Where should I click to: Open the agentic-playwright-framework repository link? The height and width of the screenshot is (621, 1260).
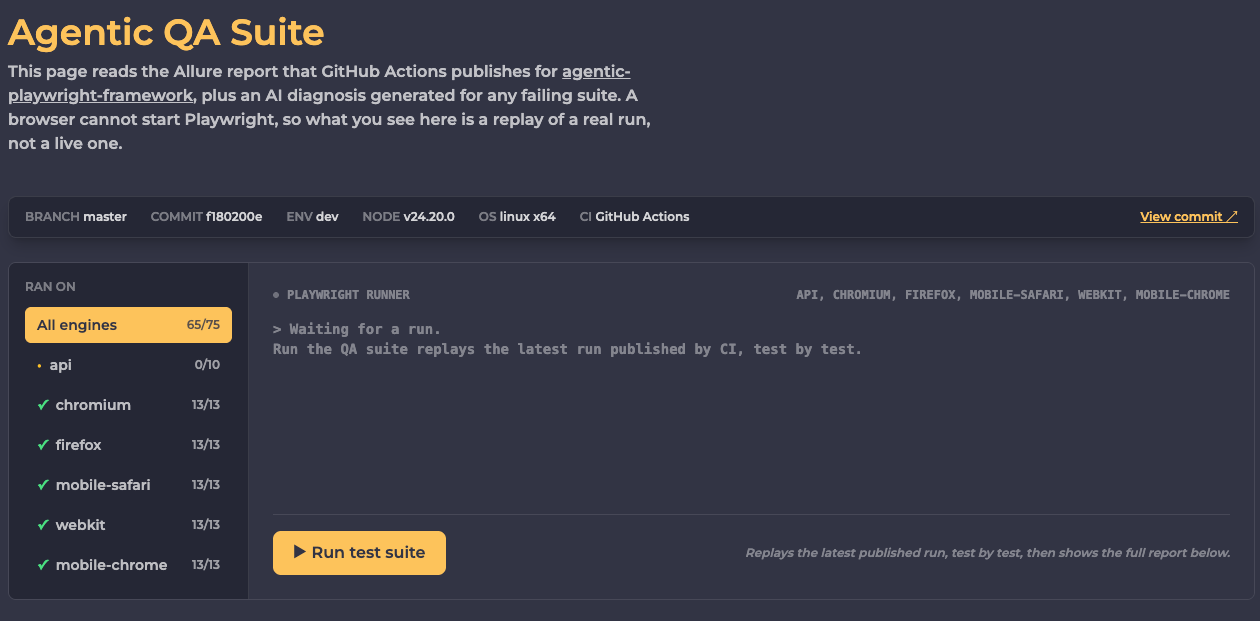(319, 84)
